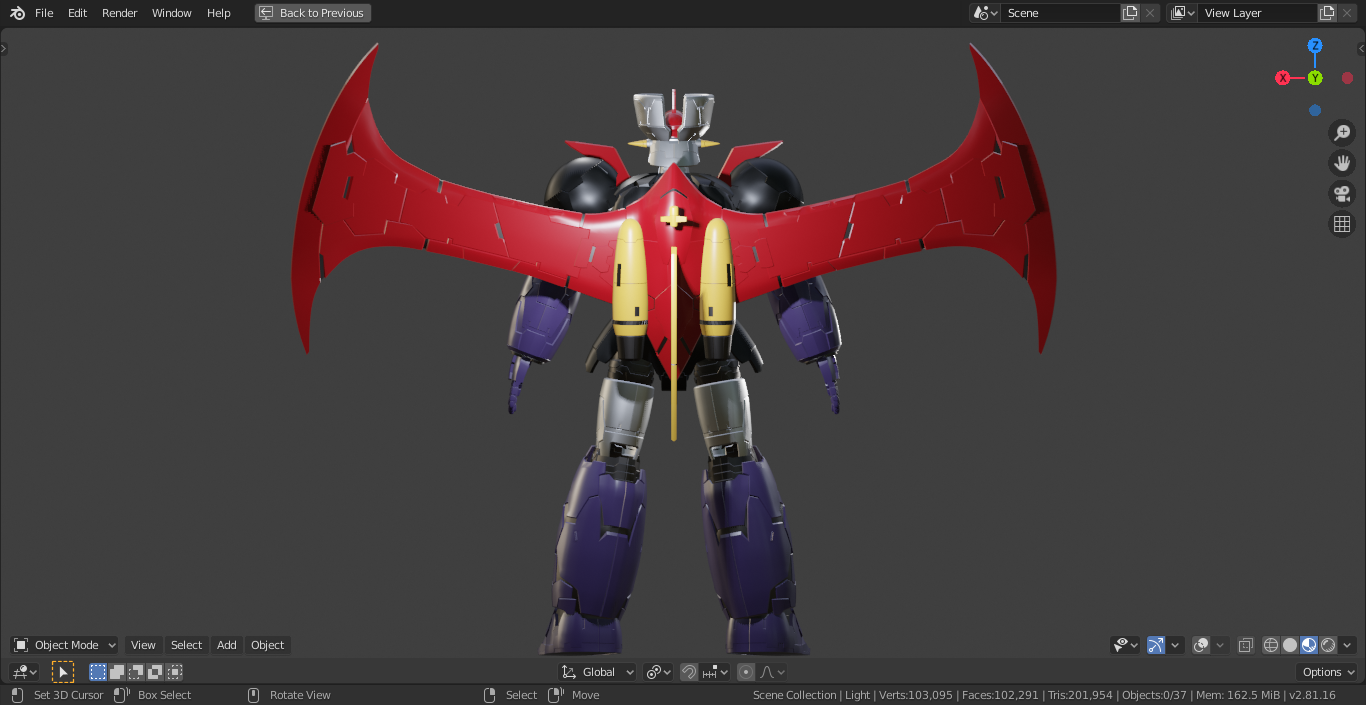Screen dimensions: 1366x705
Task: Open the overlays options dropdown arrow
Action: pos(1221,645)
